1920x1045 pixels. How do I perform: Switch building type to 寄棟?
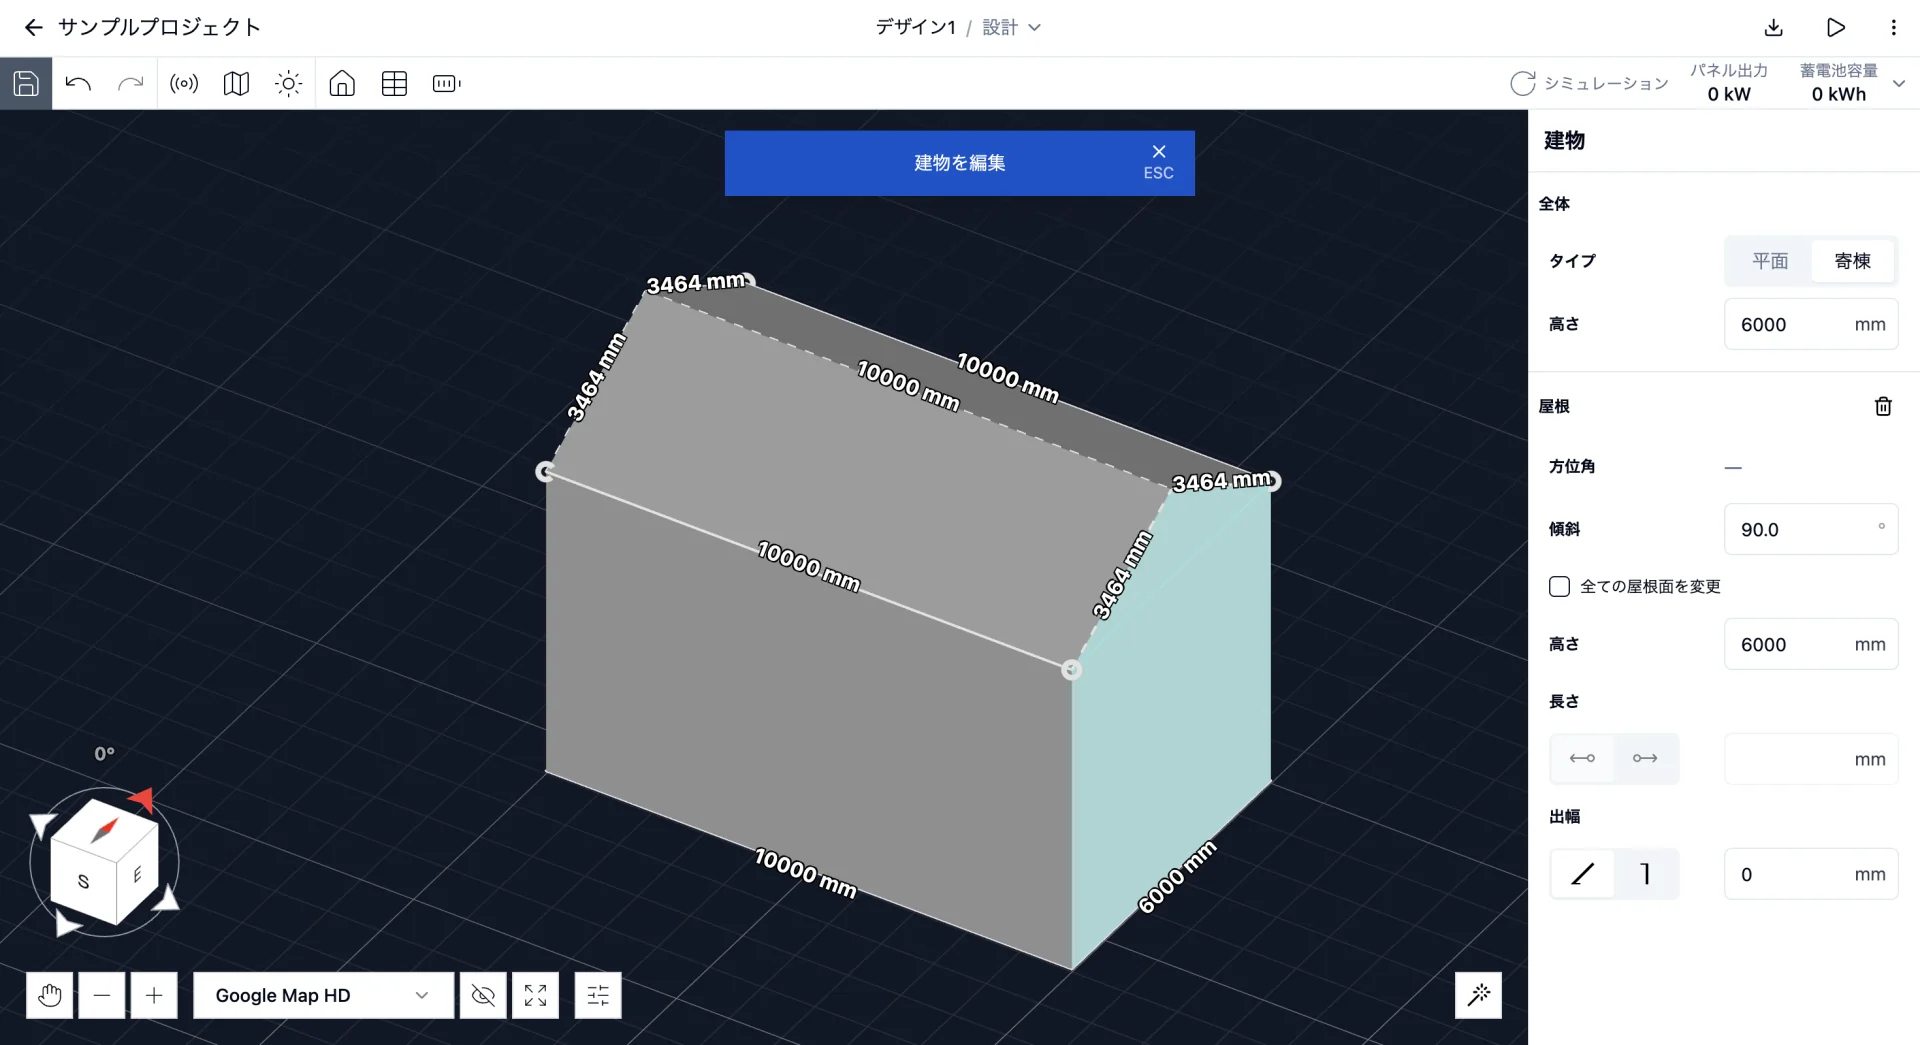(x=1853, y=261)
